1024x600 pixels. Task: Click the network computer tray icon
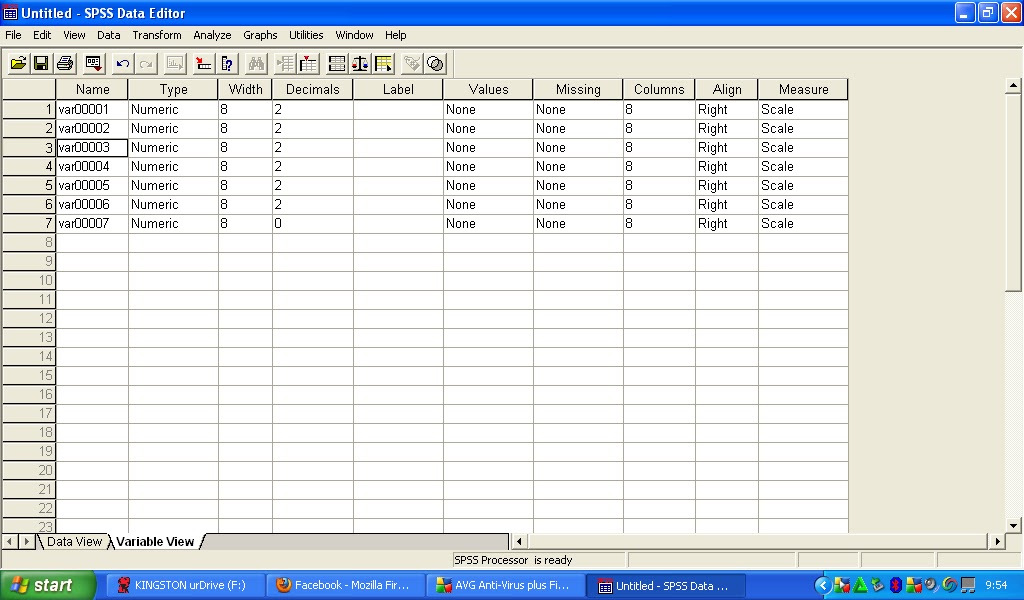[968, 585]
